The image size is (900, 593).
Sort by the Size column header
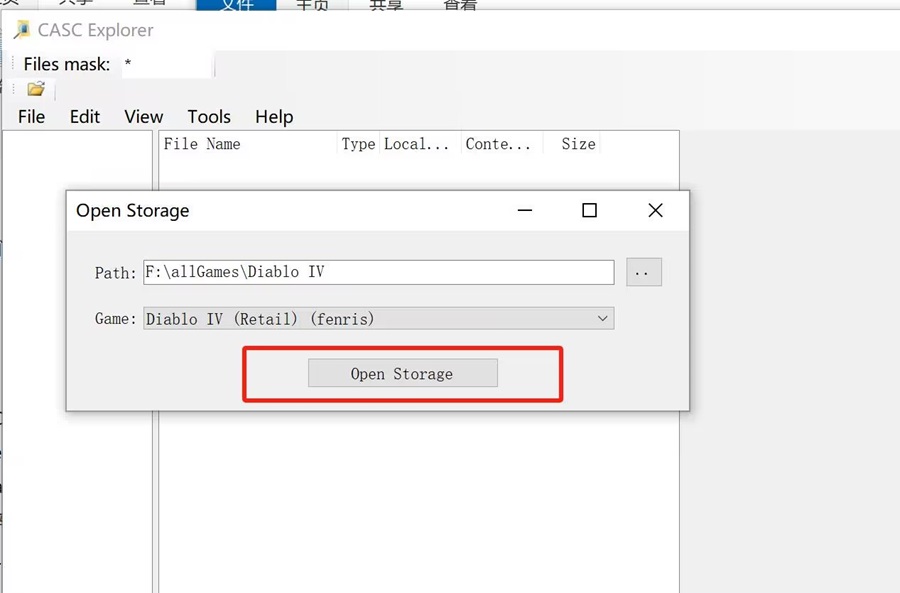[x=578, y=144]
